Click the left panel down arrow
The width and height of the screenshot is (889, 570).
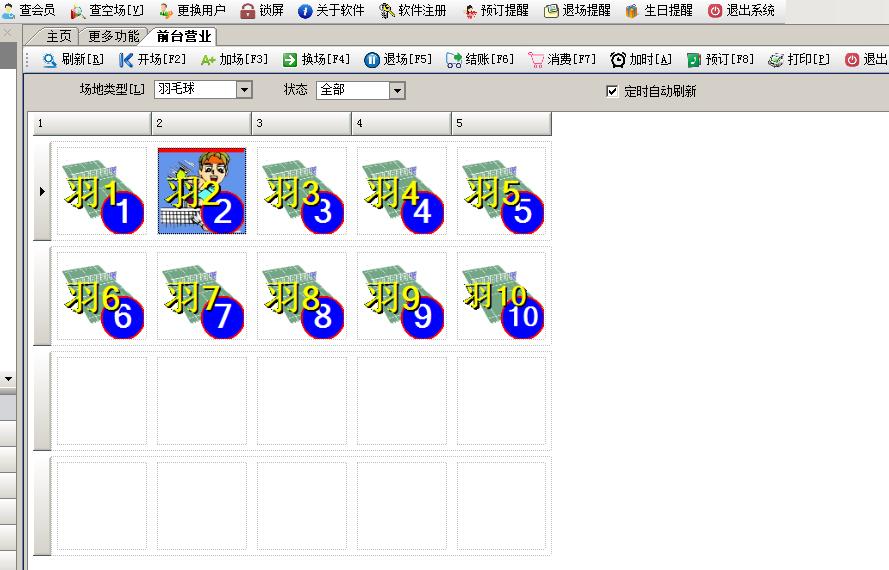coord(8,378)
